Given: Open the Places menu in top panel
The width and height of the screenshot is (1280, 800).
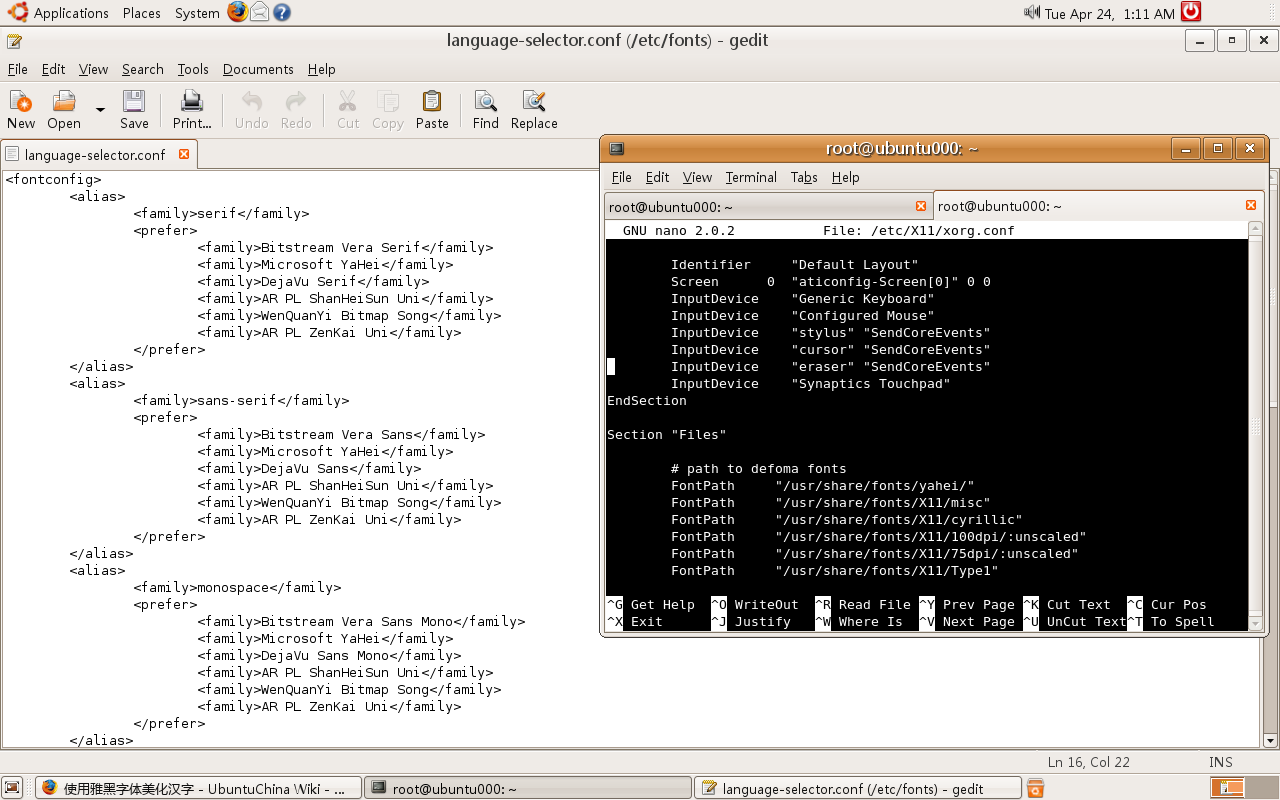Looking at the screenshot, I should tap(142, 13).
